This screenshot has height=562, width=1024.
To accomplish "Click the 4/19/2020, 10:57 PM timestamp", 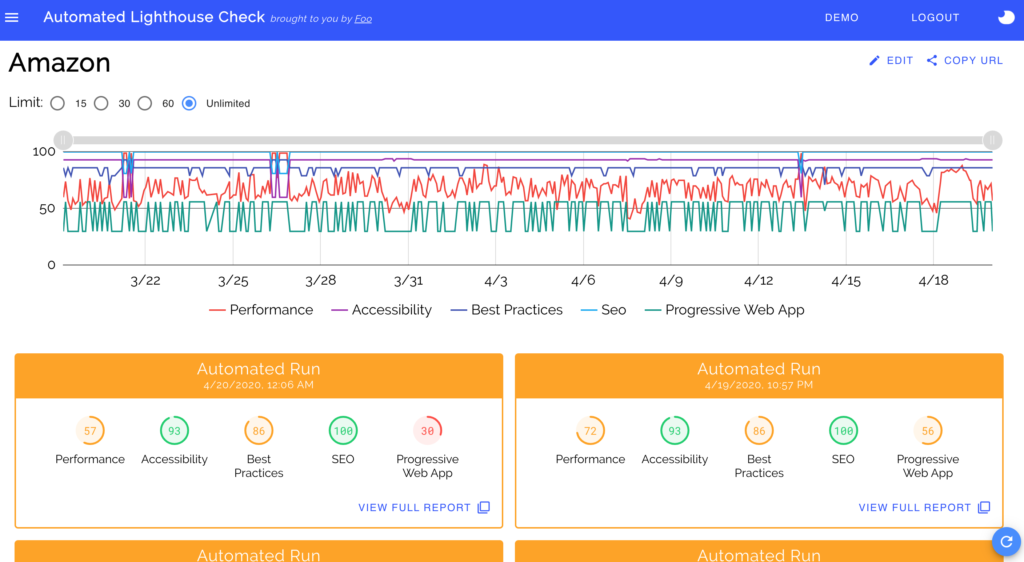I will point(759,385).
